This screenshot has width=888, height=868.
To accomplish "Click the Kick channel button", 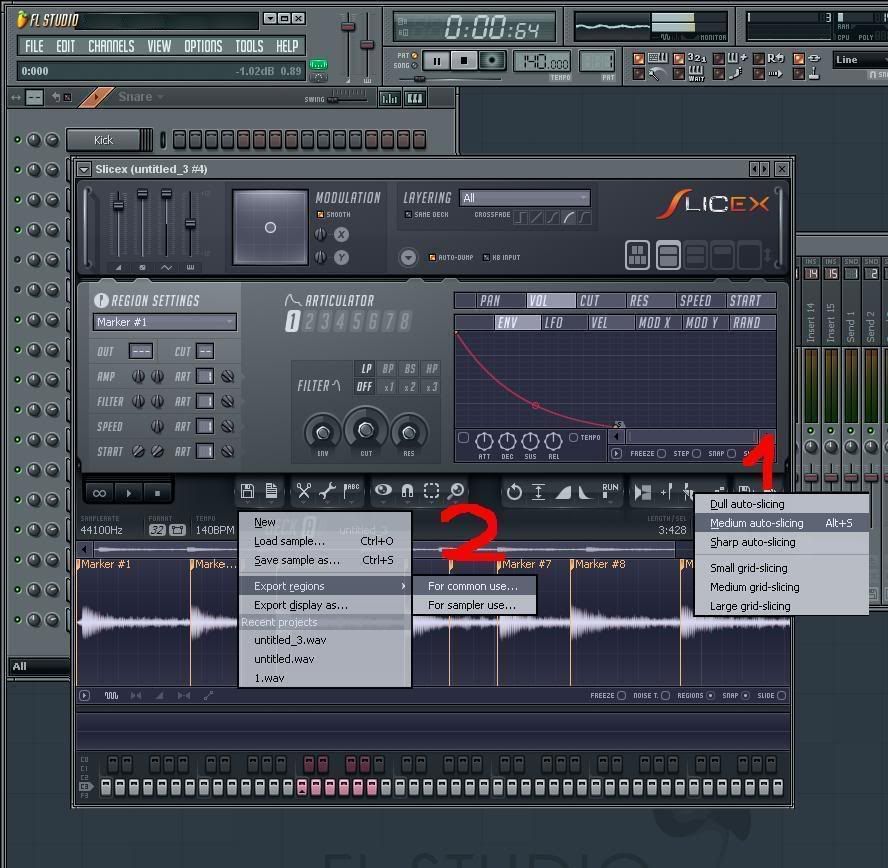I will 103,140.
